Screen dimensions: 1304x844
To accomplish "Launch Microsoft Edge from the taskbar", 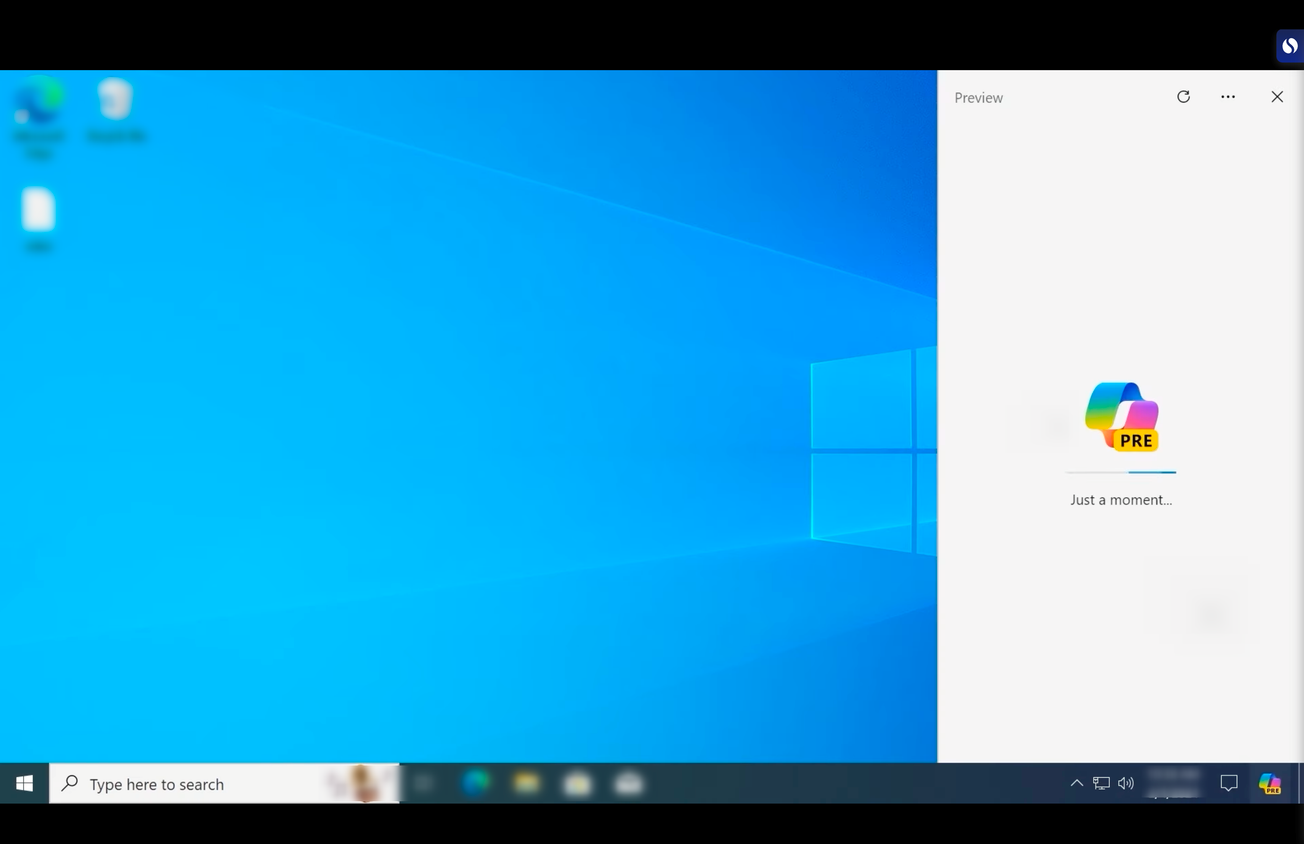I will 476,784.
